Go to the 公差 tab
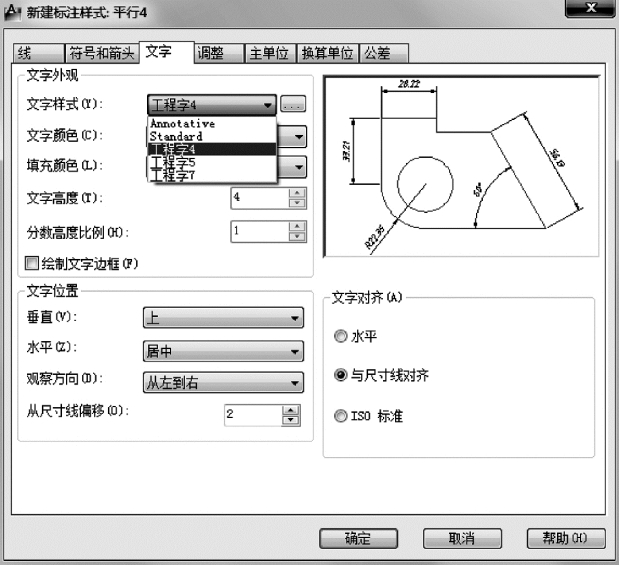The height and width of the screenshot is (565, 619). pos(377,54)
